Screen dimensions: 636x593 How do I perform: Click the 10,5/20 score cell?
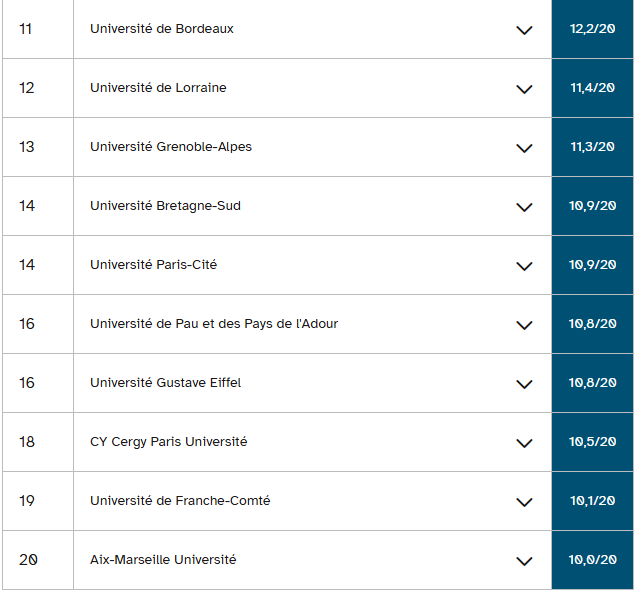click(592, 442)
